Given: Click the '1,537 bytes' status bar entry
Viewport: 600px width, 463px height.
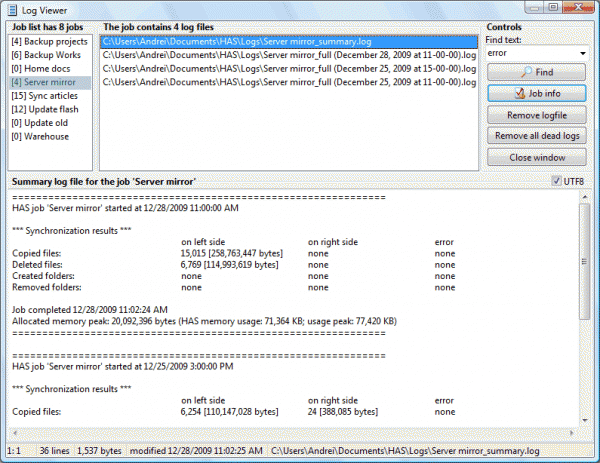Looking at the screenshot, I should (x=99, y=451).
